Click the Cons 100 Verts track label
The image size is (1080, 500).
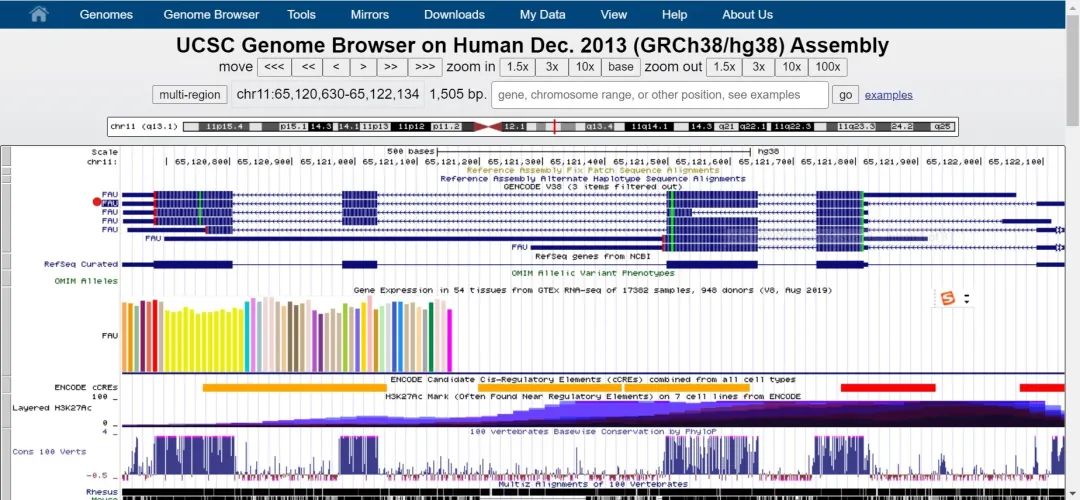coord(49,452)
